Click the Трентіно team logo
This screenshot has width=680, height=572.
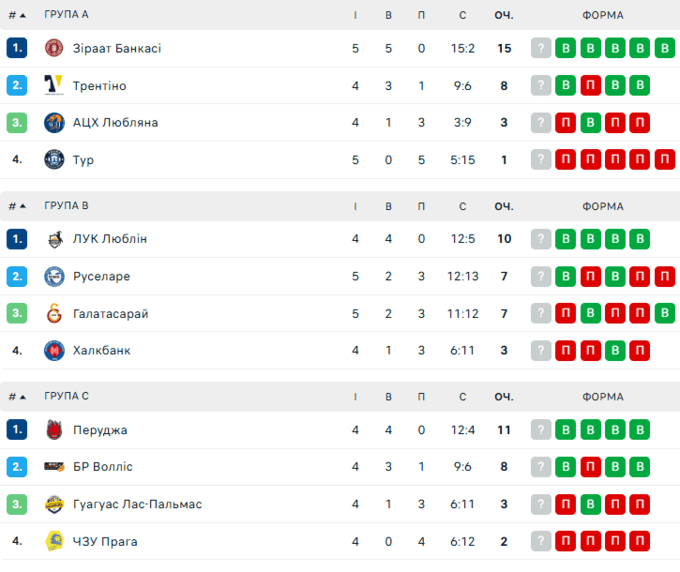54,85
